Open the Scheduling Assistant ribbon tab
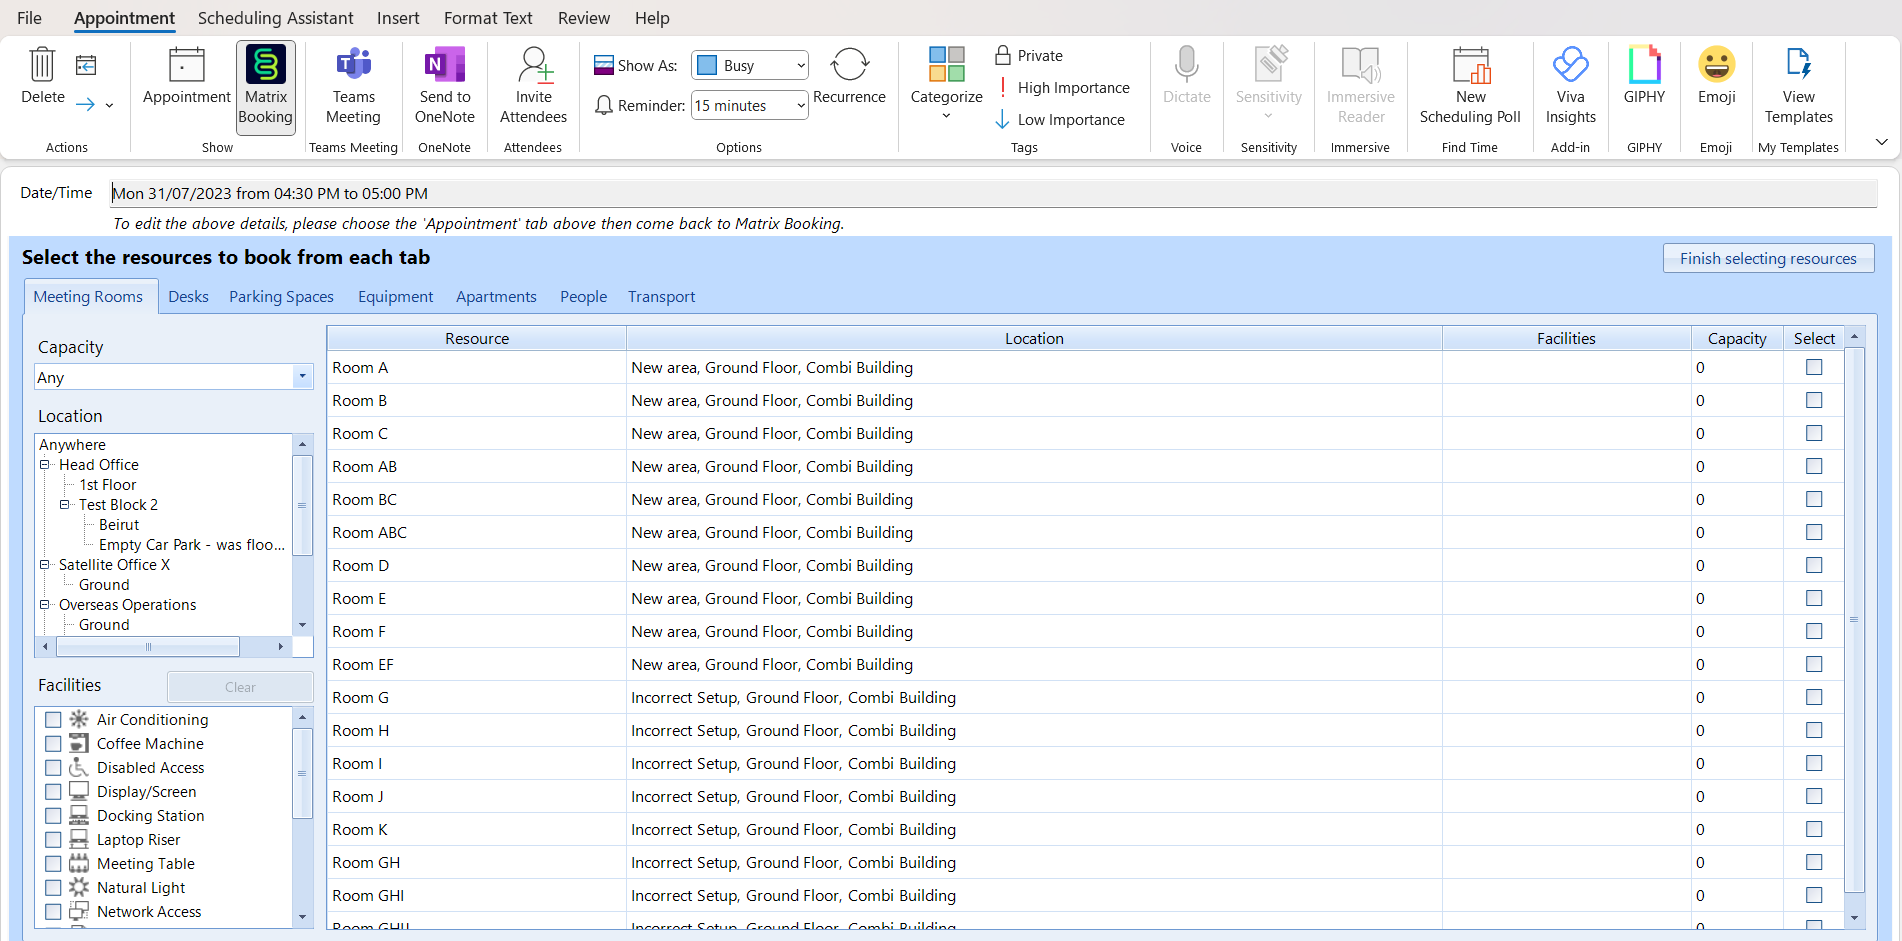Image resolution: width=1902 pixels, height=941 pixels. (275, 18)
